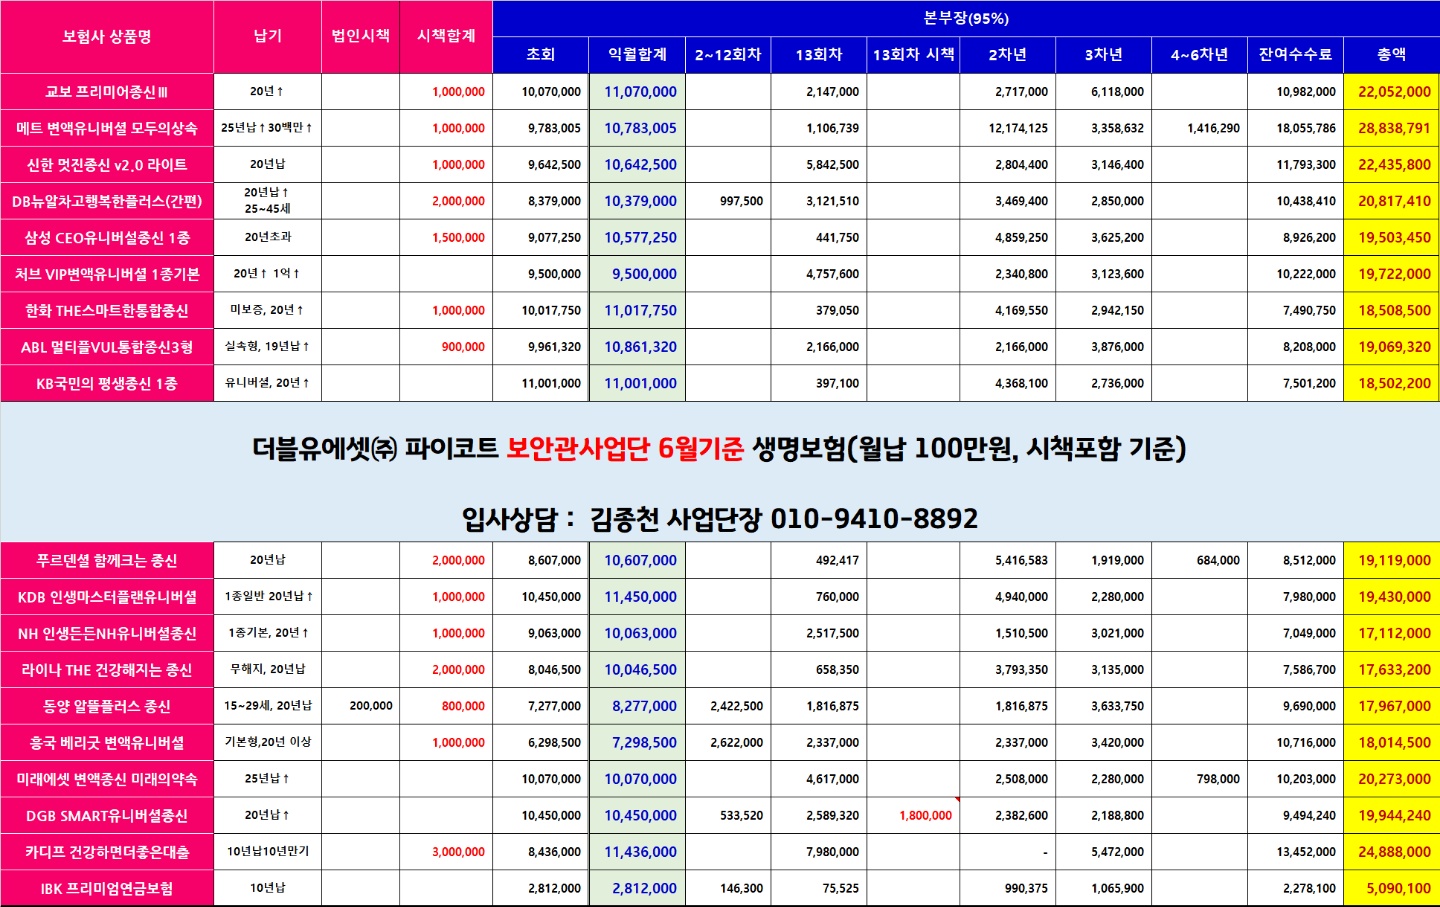Select the 익월합계 column header

click(637, 55)
